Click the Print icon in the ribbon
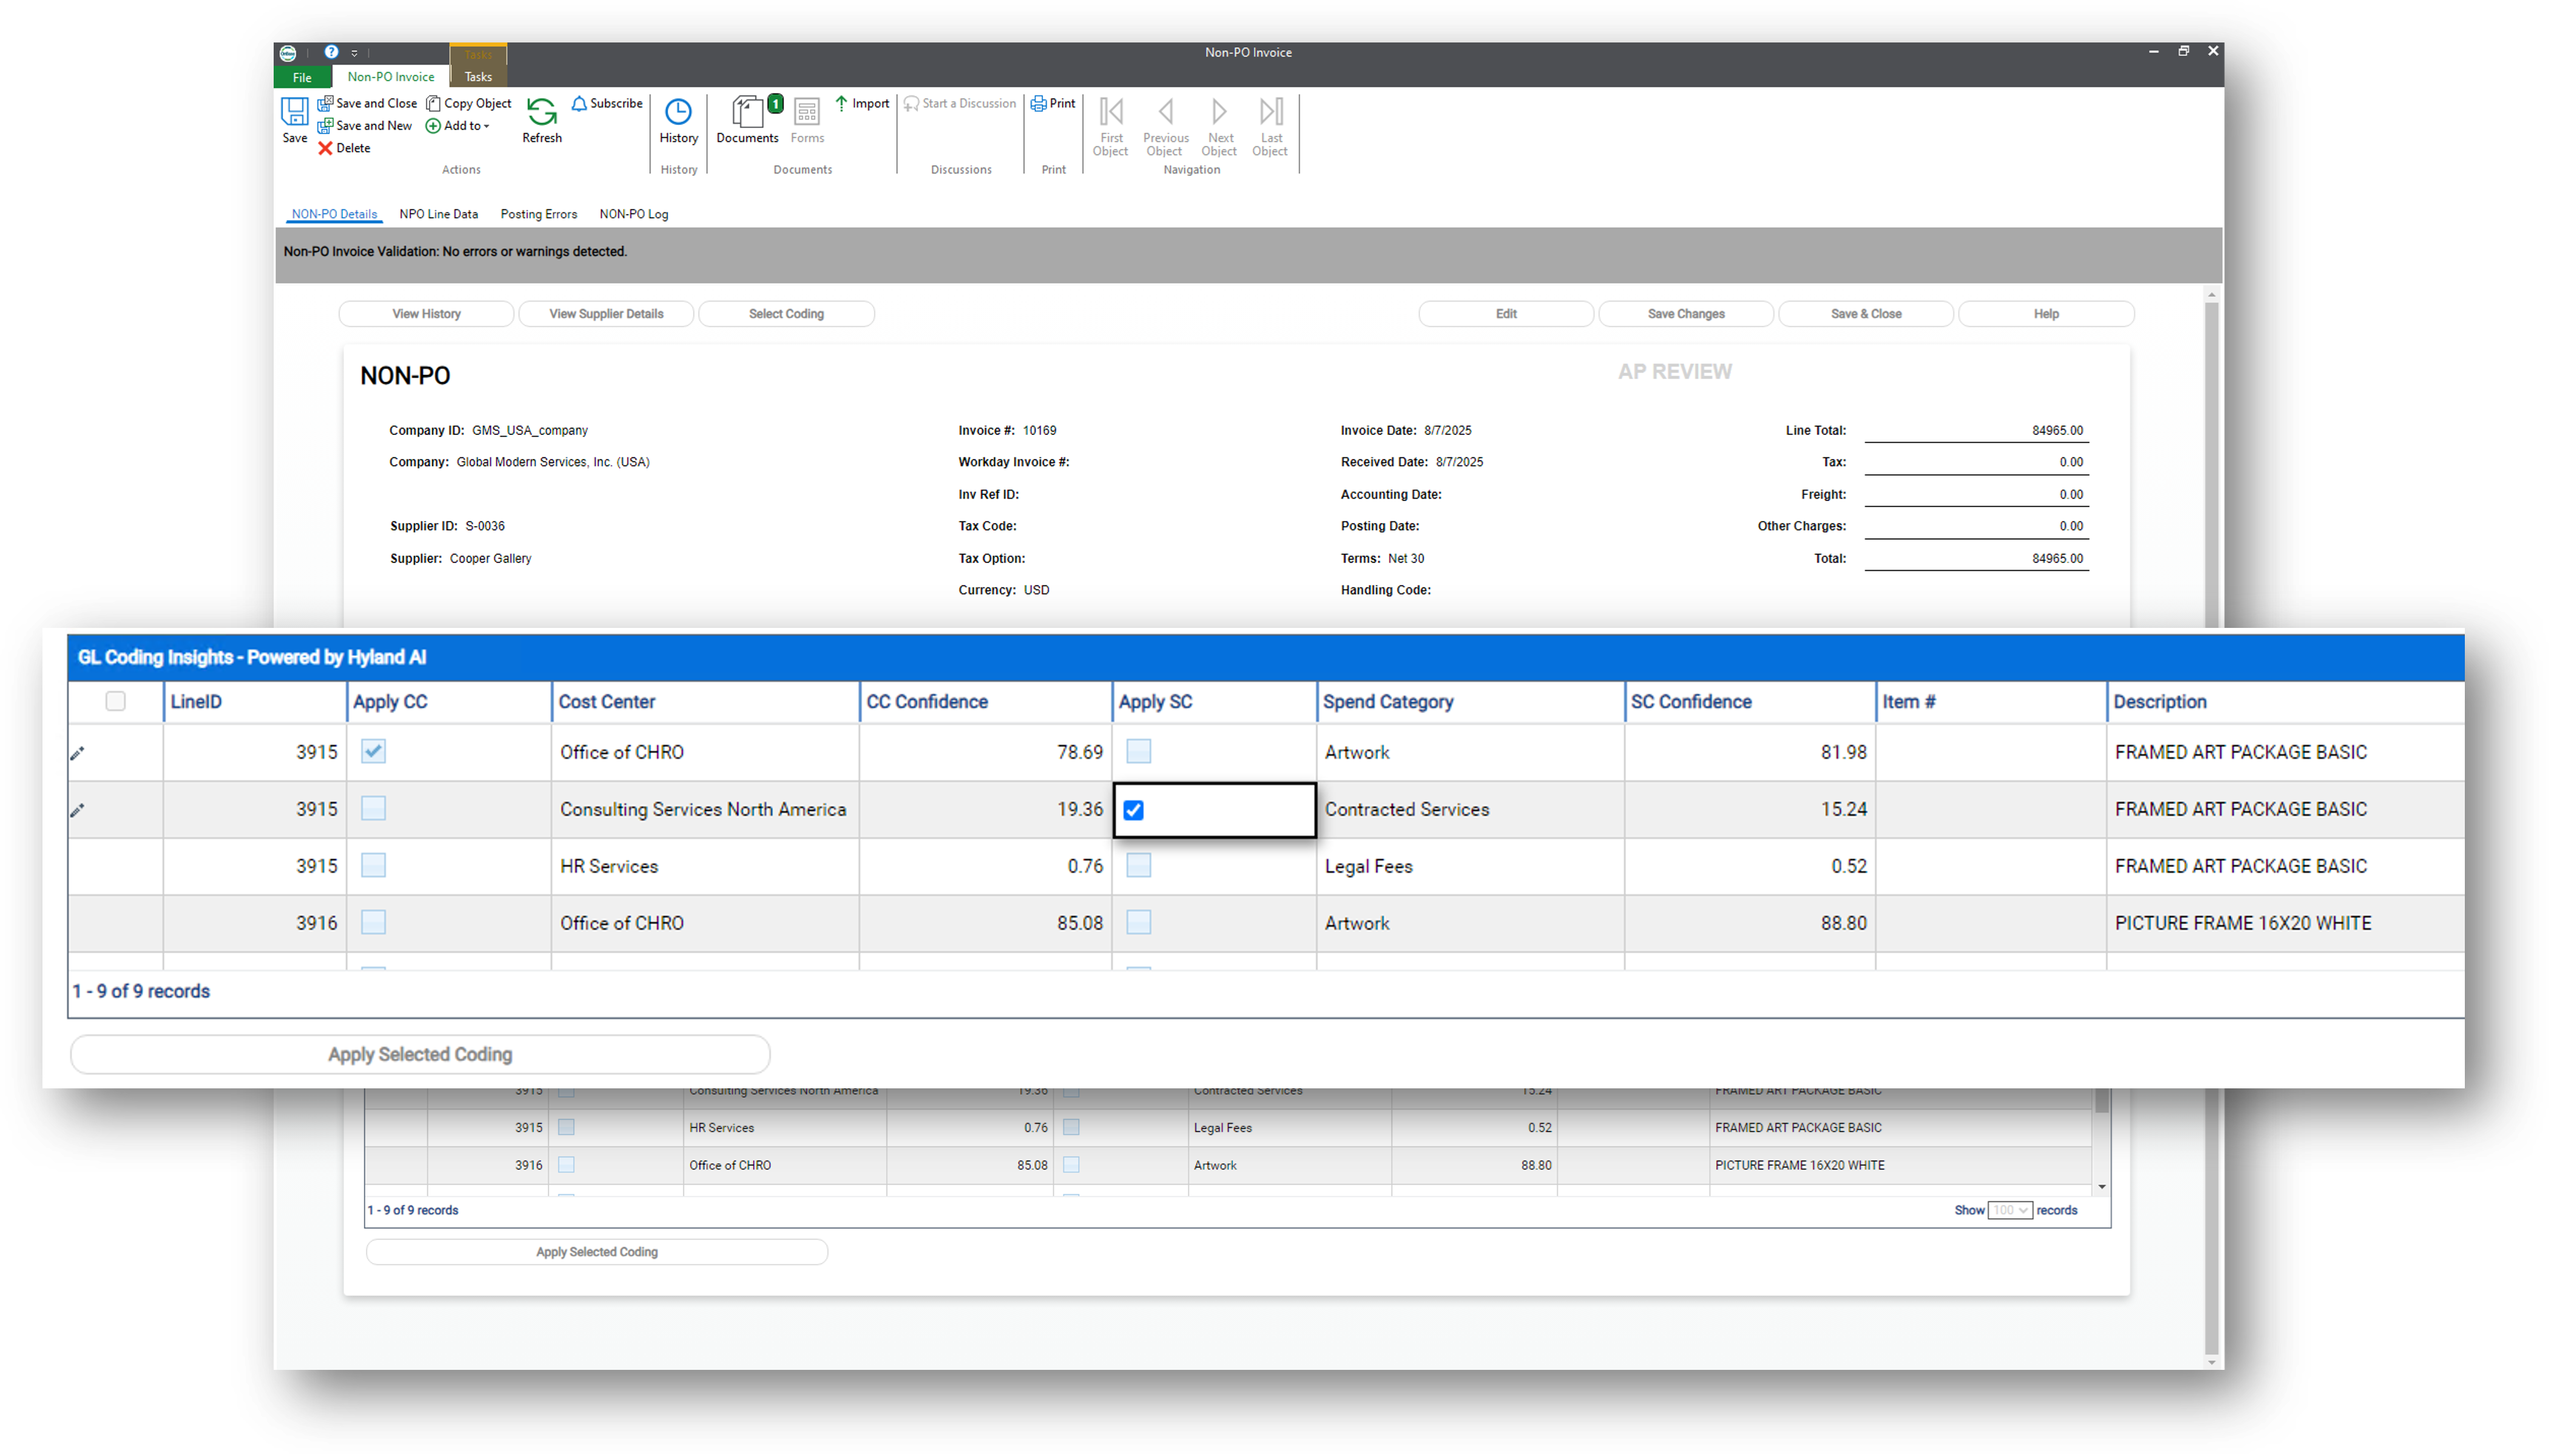This screenshot has width=2551, height=1456. [1038, 103]
